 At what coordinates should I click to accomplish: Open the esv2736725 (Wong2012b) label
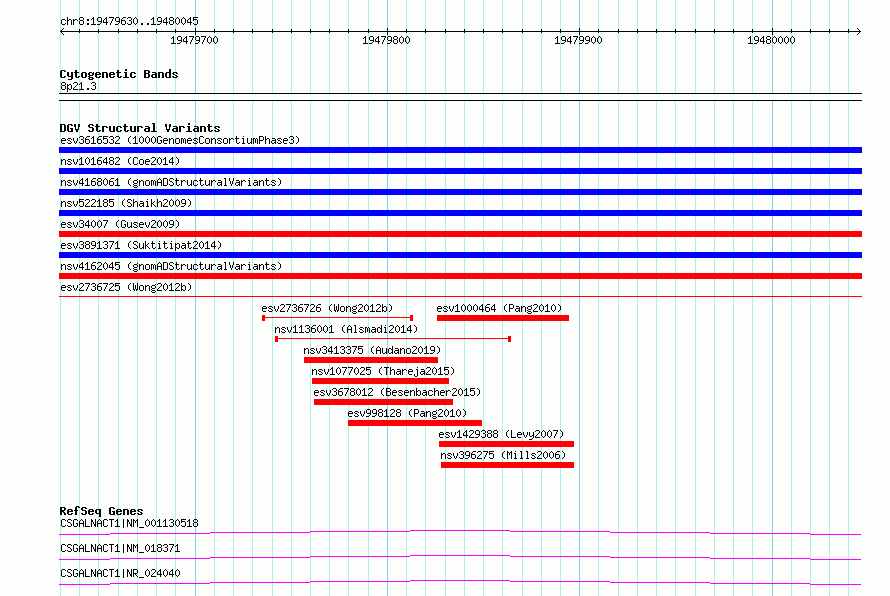coord(126,287)
